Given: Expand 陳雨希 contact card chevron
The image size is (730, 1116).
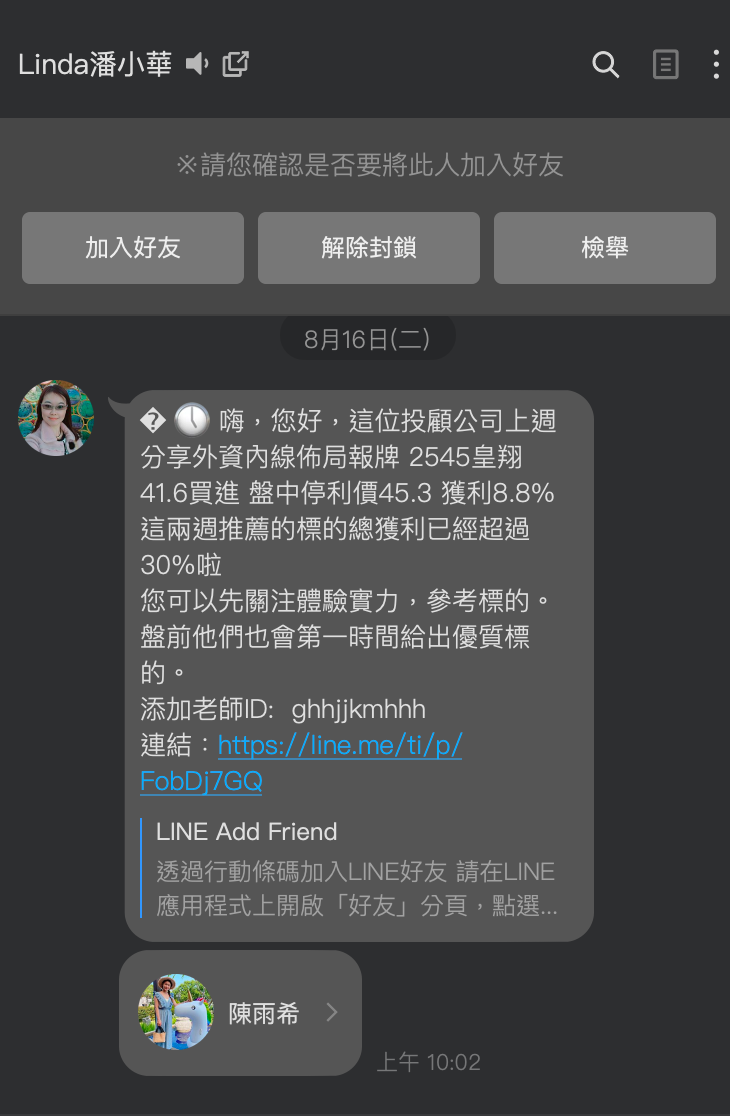Looking at the screenshot, I should pyautogui.click(x=332, y=1012).
